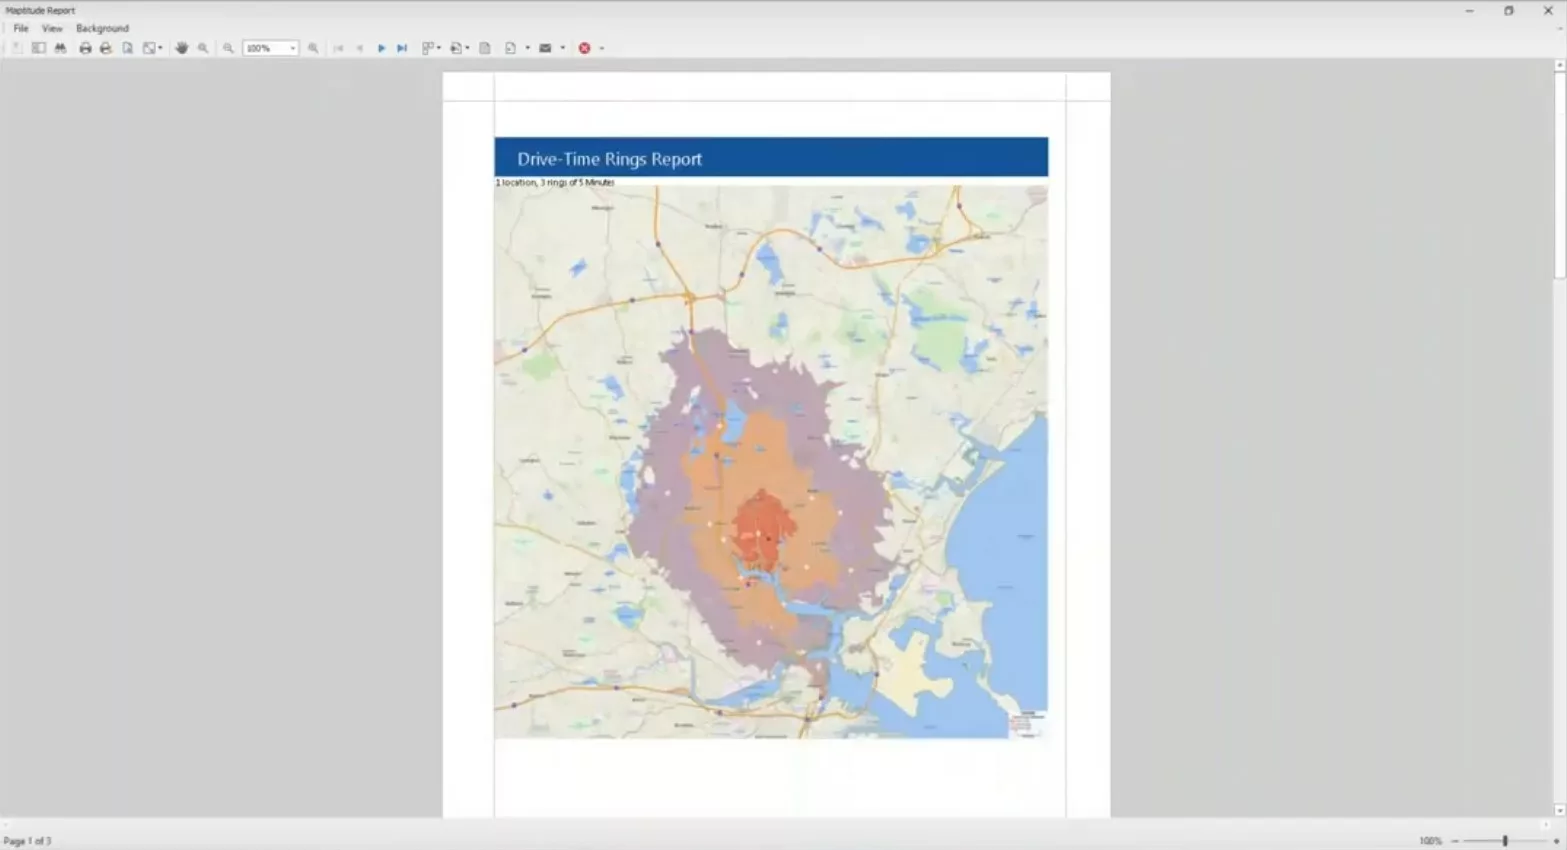Select the hand pan tool
The height and width of the screenshot is (850, 1567).
point(181,48)
